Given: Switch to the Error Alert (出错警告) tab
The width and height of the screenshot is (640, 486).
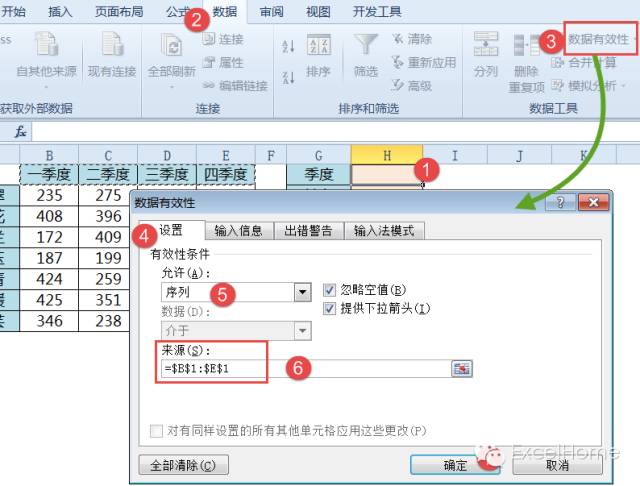Looking at the screenshot, I should [x=308, y=231].
